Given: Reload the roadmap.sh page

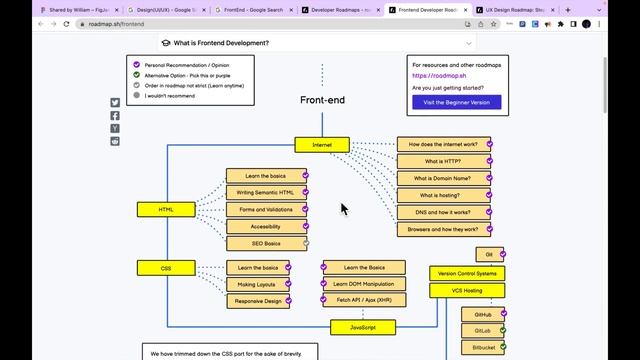Looking at the screenshot, I should pyautogui.click(x=67, y=24).
